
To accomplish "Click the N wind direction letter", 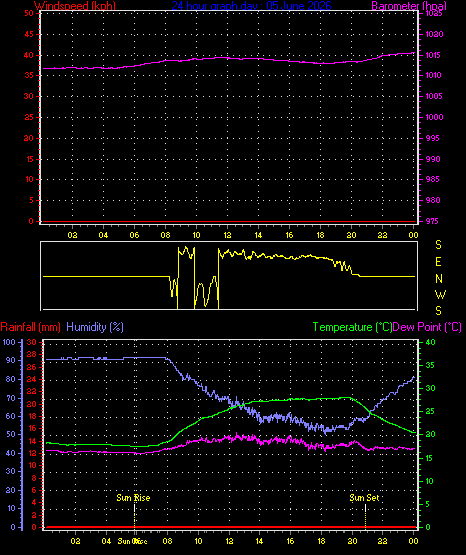I will click(439, 279).
